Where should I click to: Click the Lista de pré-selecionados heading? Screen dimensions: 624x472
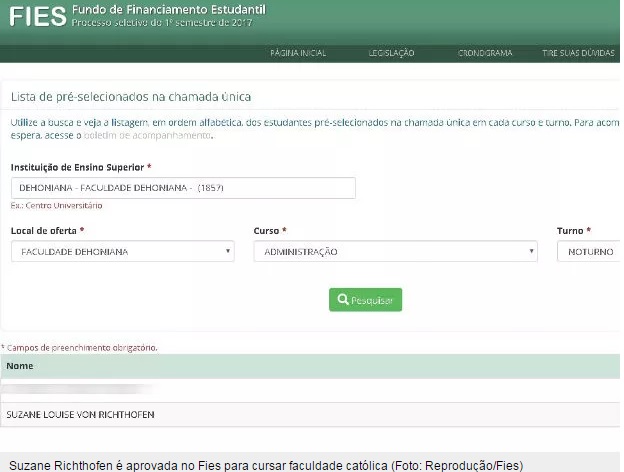tap(131, 97)
